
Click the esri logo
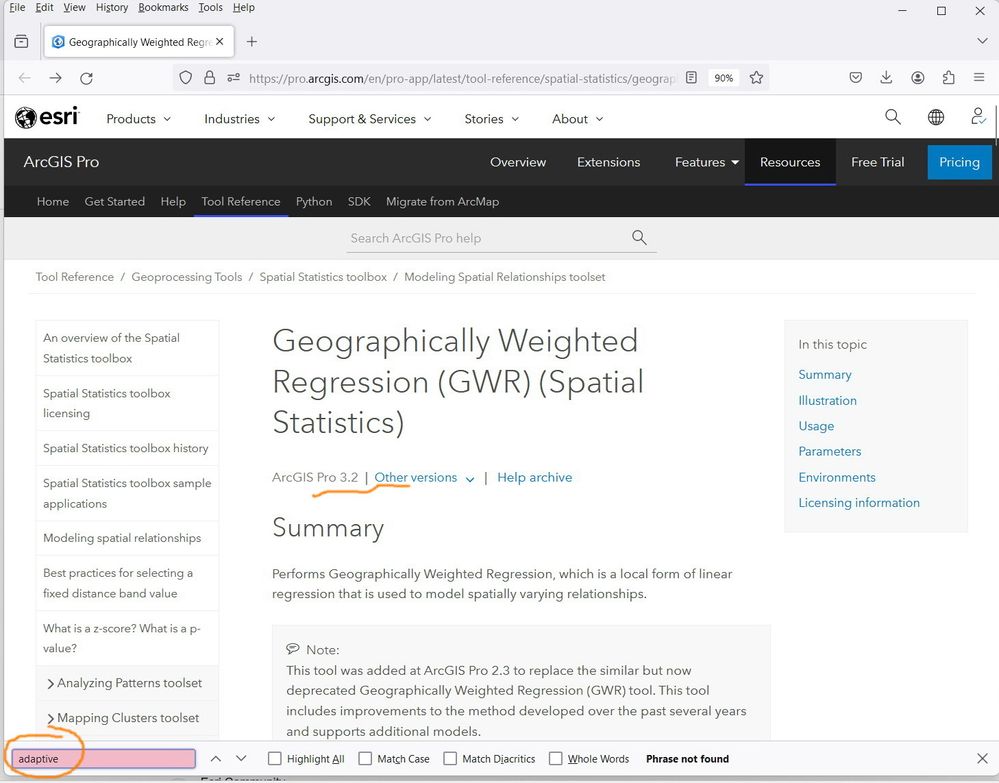pos(47,117)
